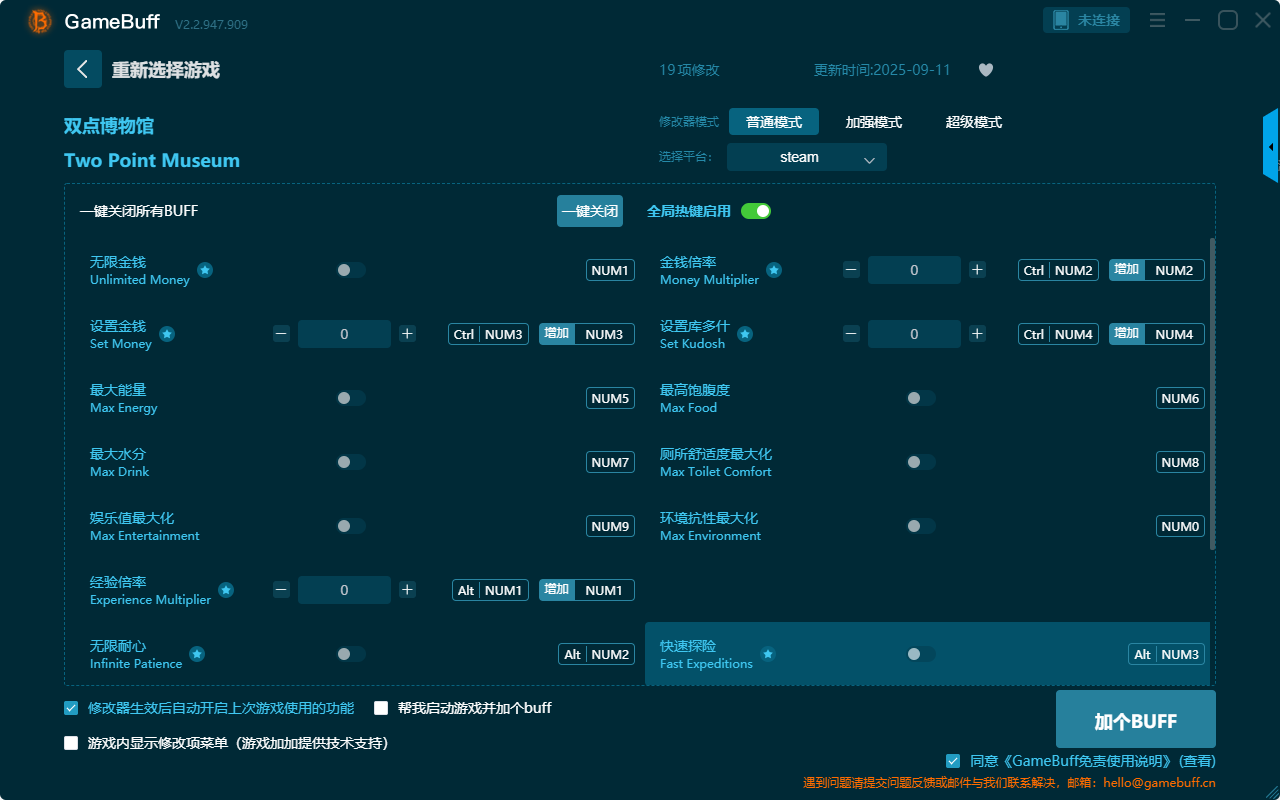1280x800 pixels.
Task: Click the phone not-connected icon button
Action: pos(1087,20)
